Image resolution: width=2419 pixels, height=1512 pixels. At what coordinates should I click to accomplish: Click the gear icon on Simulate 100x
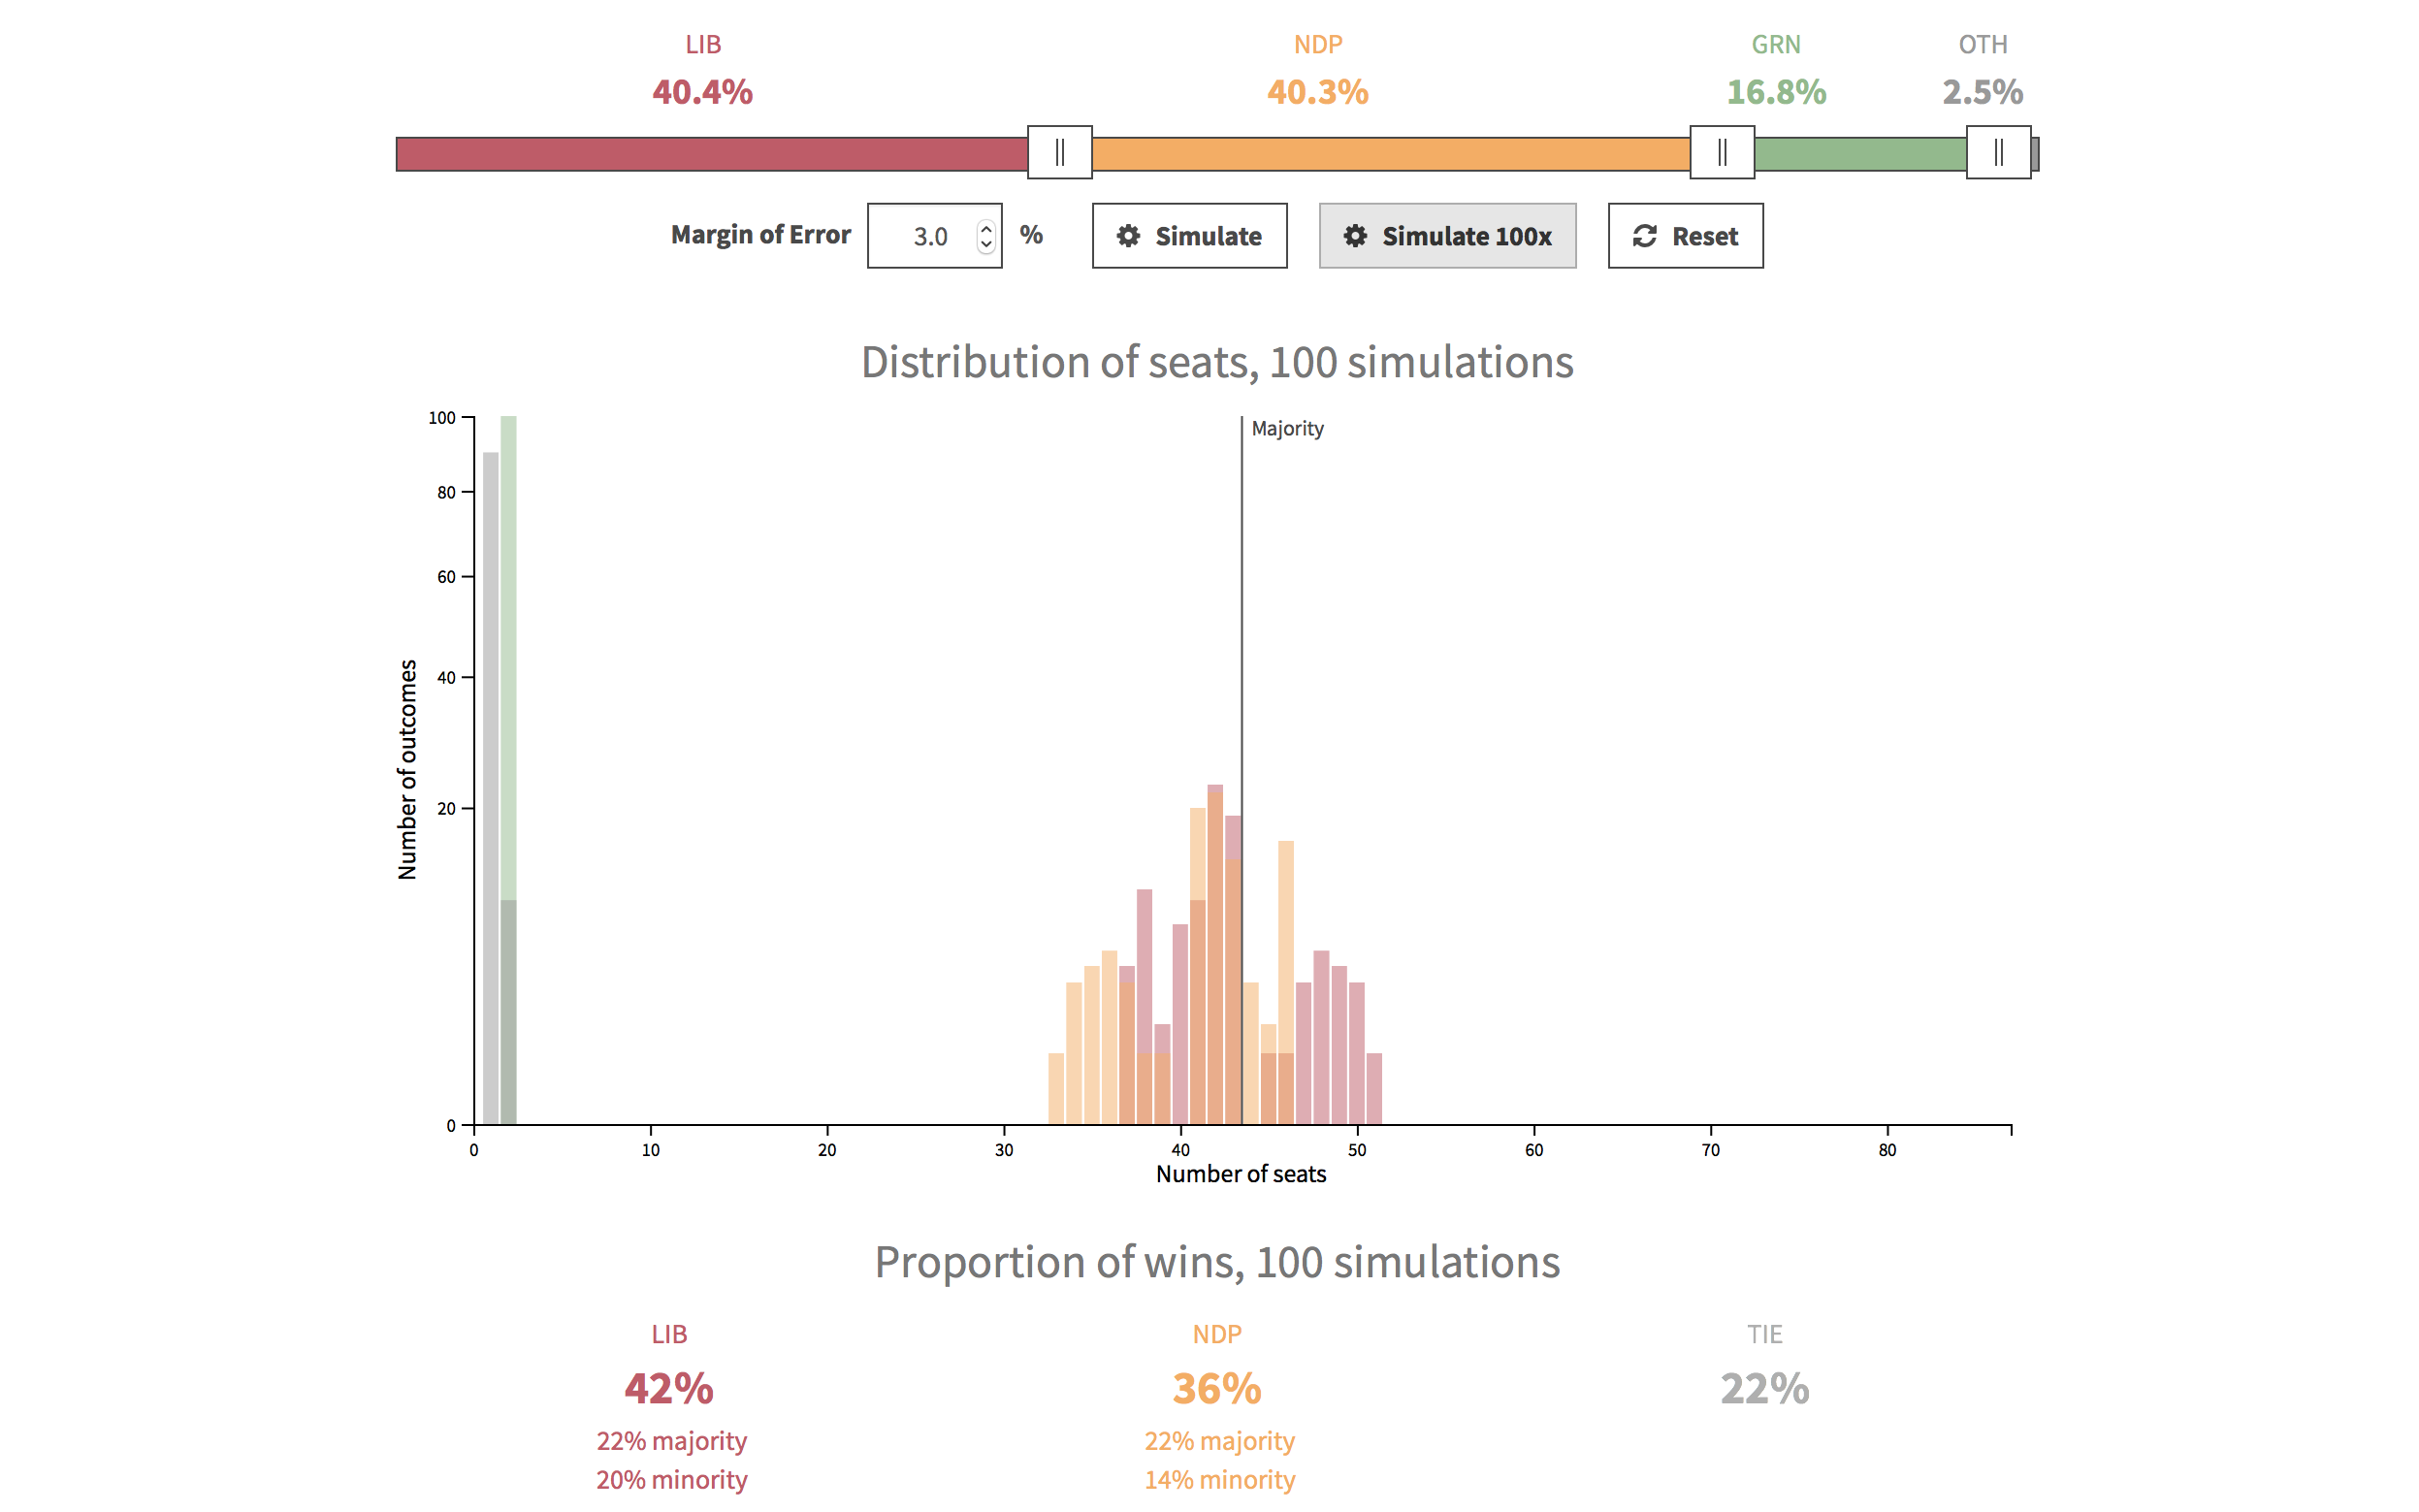pyautogui.click(x=1355, y=236)
